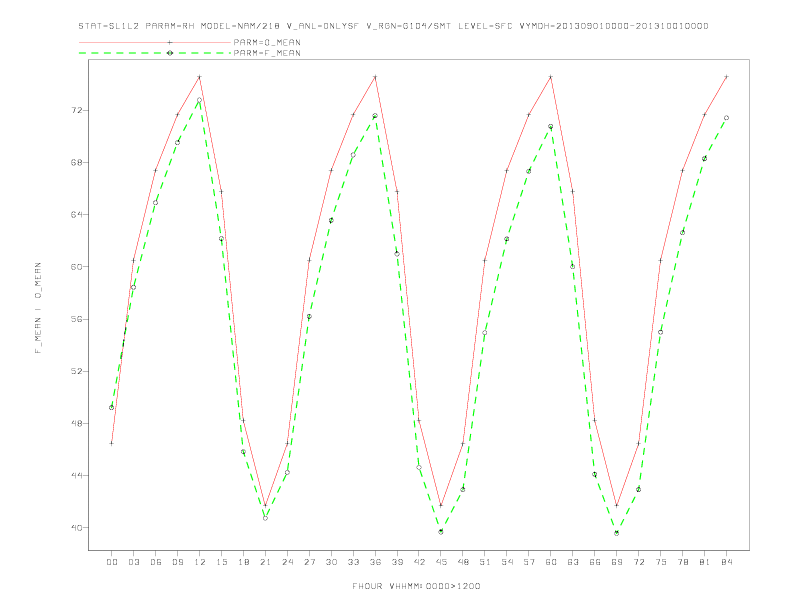
Task: Click x-axis tick label 66
Action: tap(595, 562)
